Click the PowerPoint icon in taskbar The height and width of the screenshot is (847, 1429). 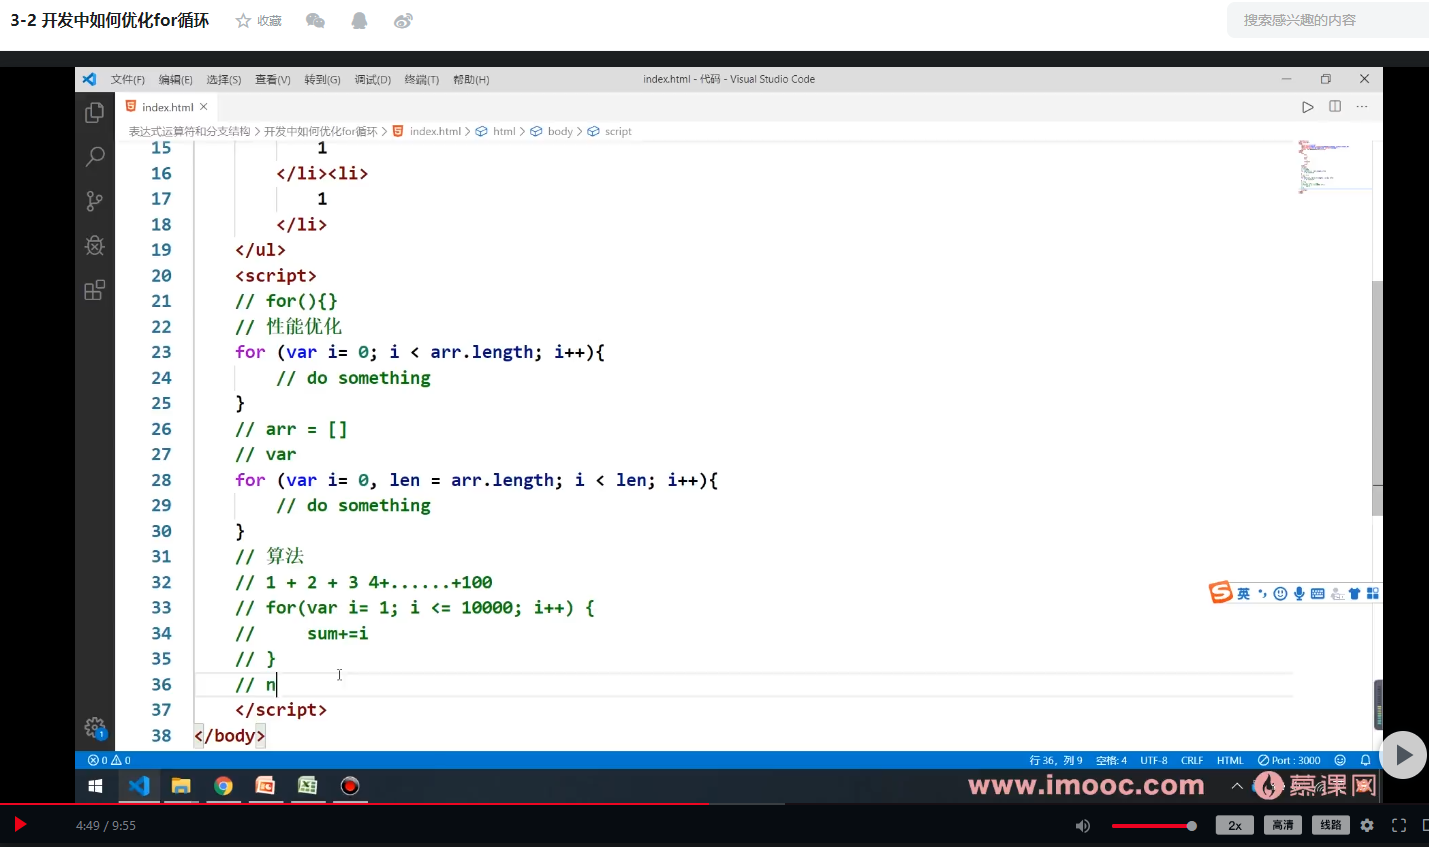(x=265, y=786)
